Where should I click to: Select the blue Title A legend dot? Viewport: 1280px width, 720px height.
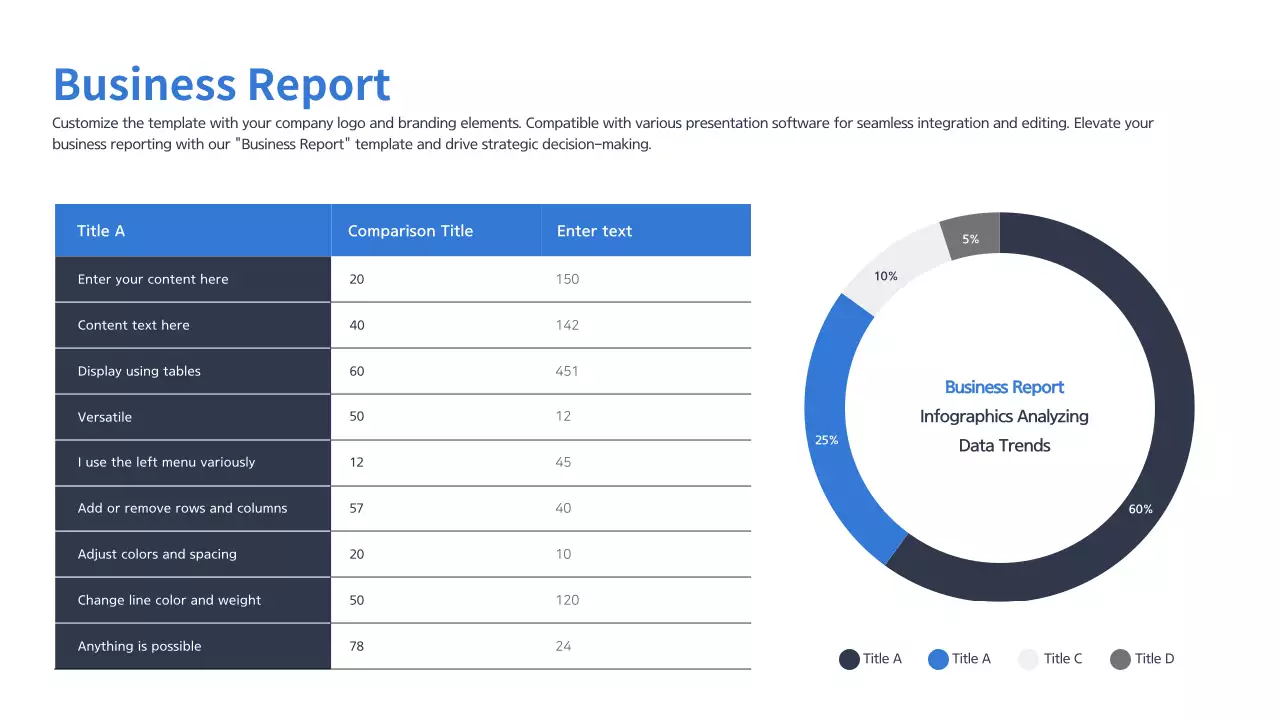[x=938, y=659]
